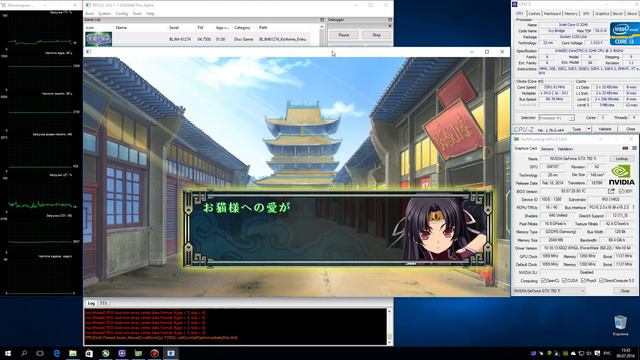Viewport: 640px width, 360px height.
Task: Toggle the UEFI checkbox in GPU-Z
Action: pyautogui.click(x=621, y=191)
